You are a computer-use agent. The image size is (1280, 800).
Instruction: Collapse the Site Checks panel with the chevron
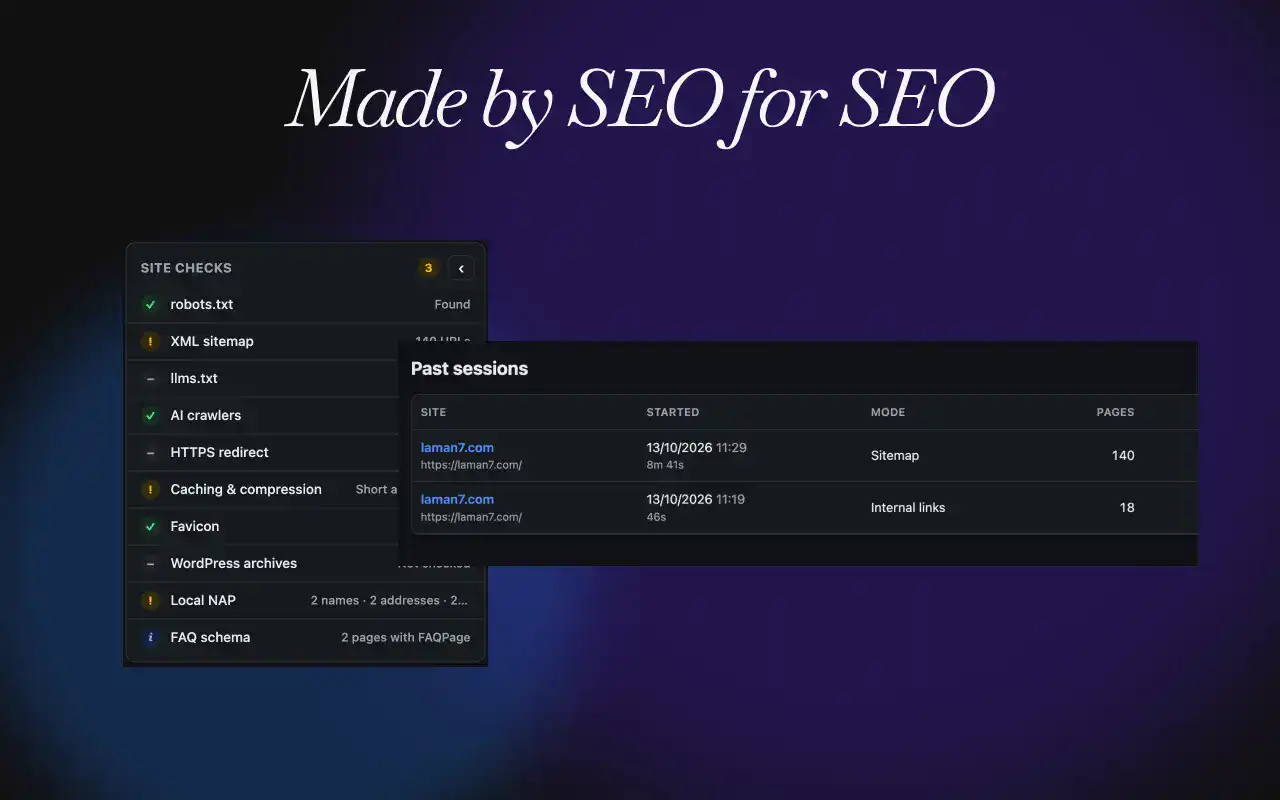point(461,268)
